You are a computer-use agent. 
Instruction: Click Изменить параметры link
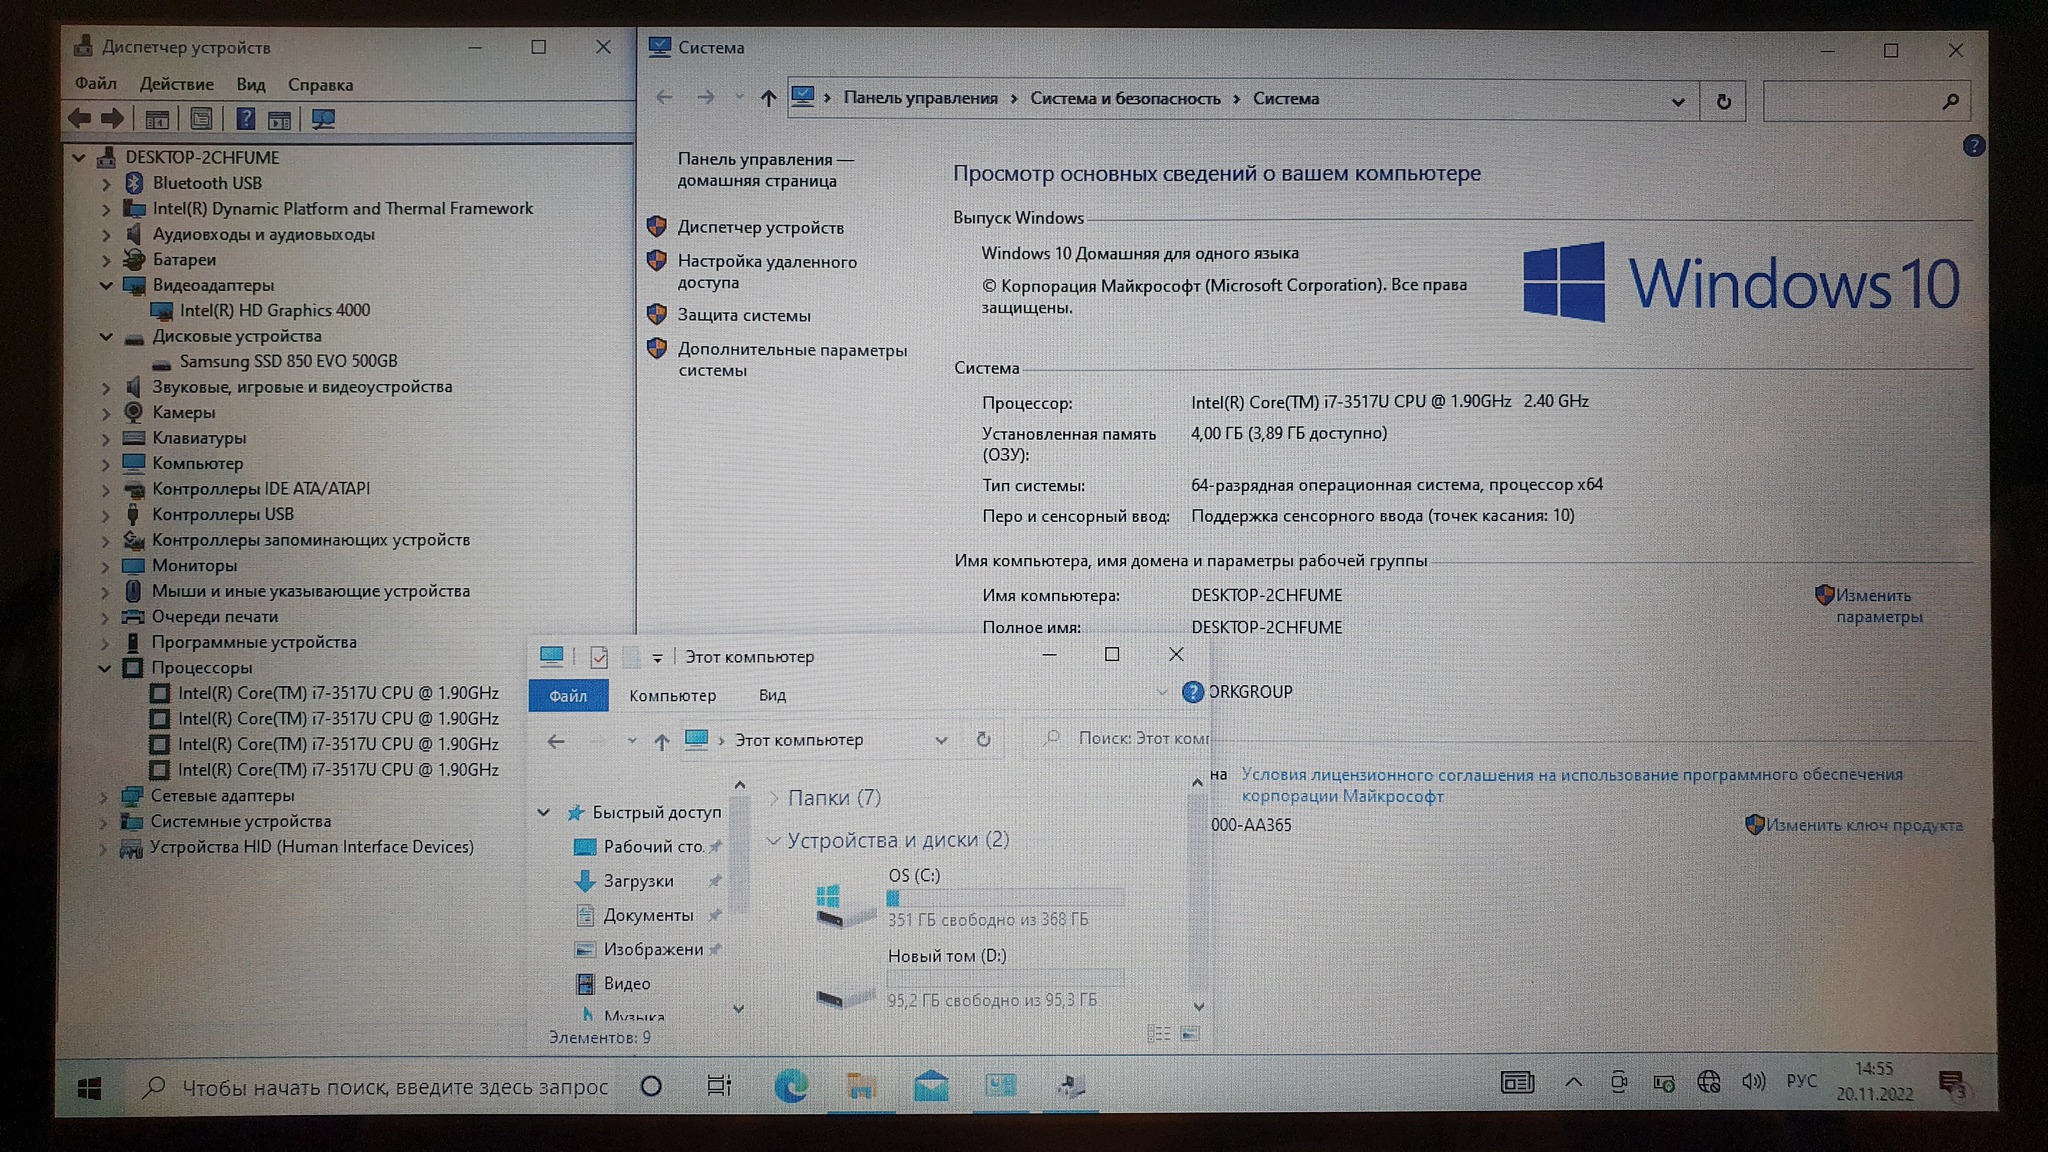click(x=1878, y=606)
